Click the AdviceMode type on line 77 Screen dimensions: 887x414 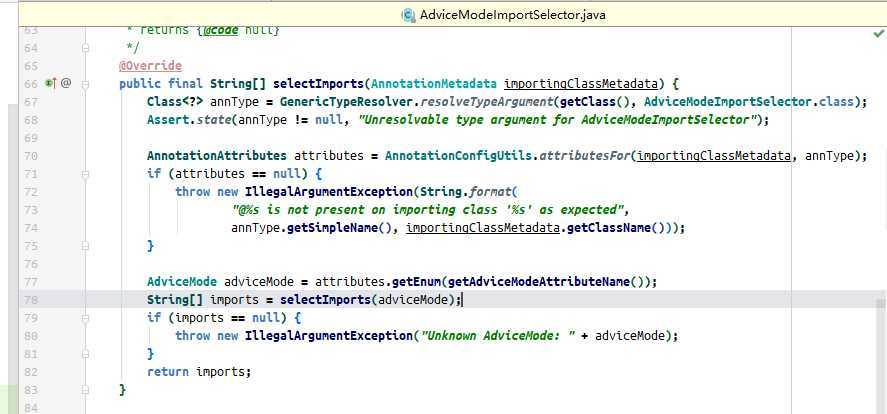click(x=182, y=282)
